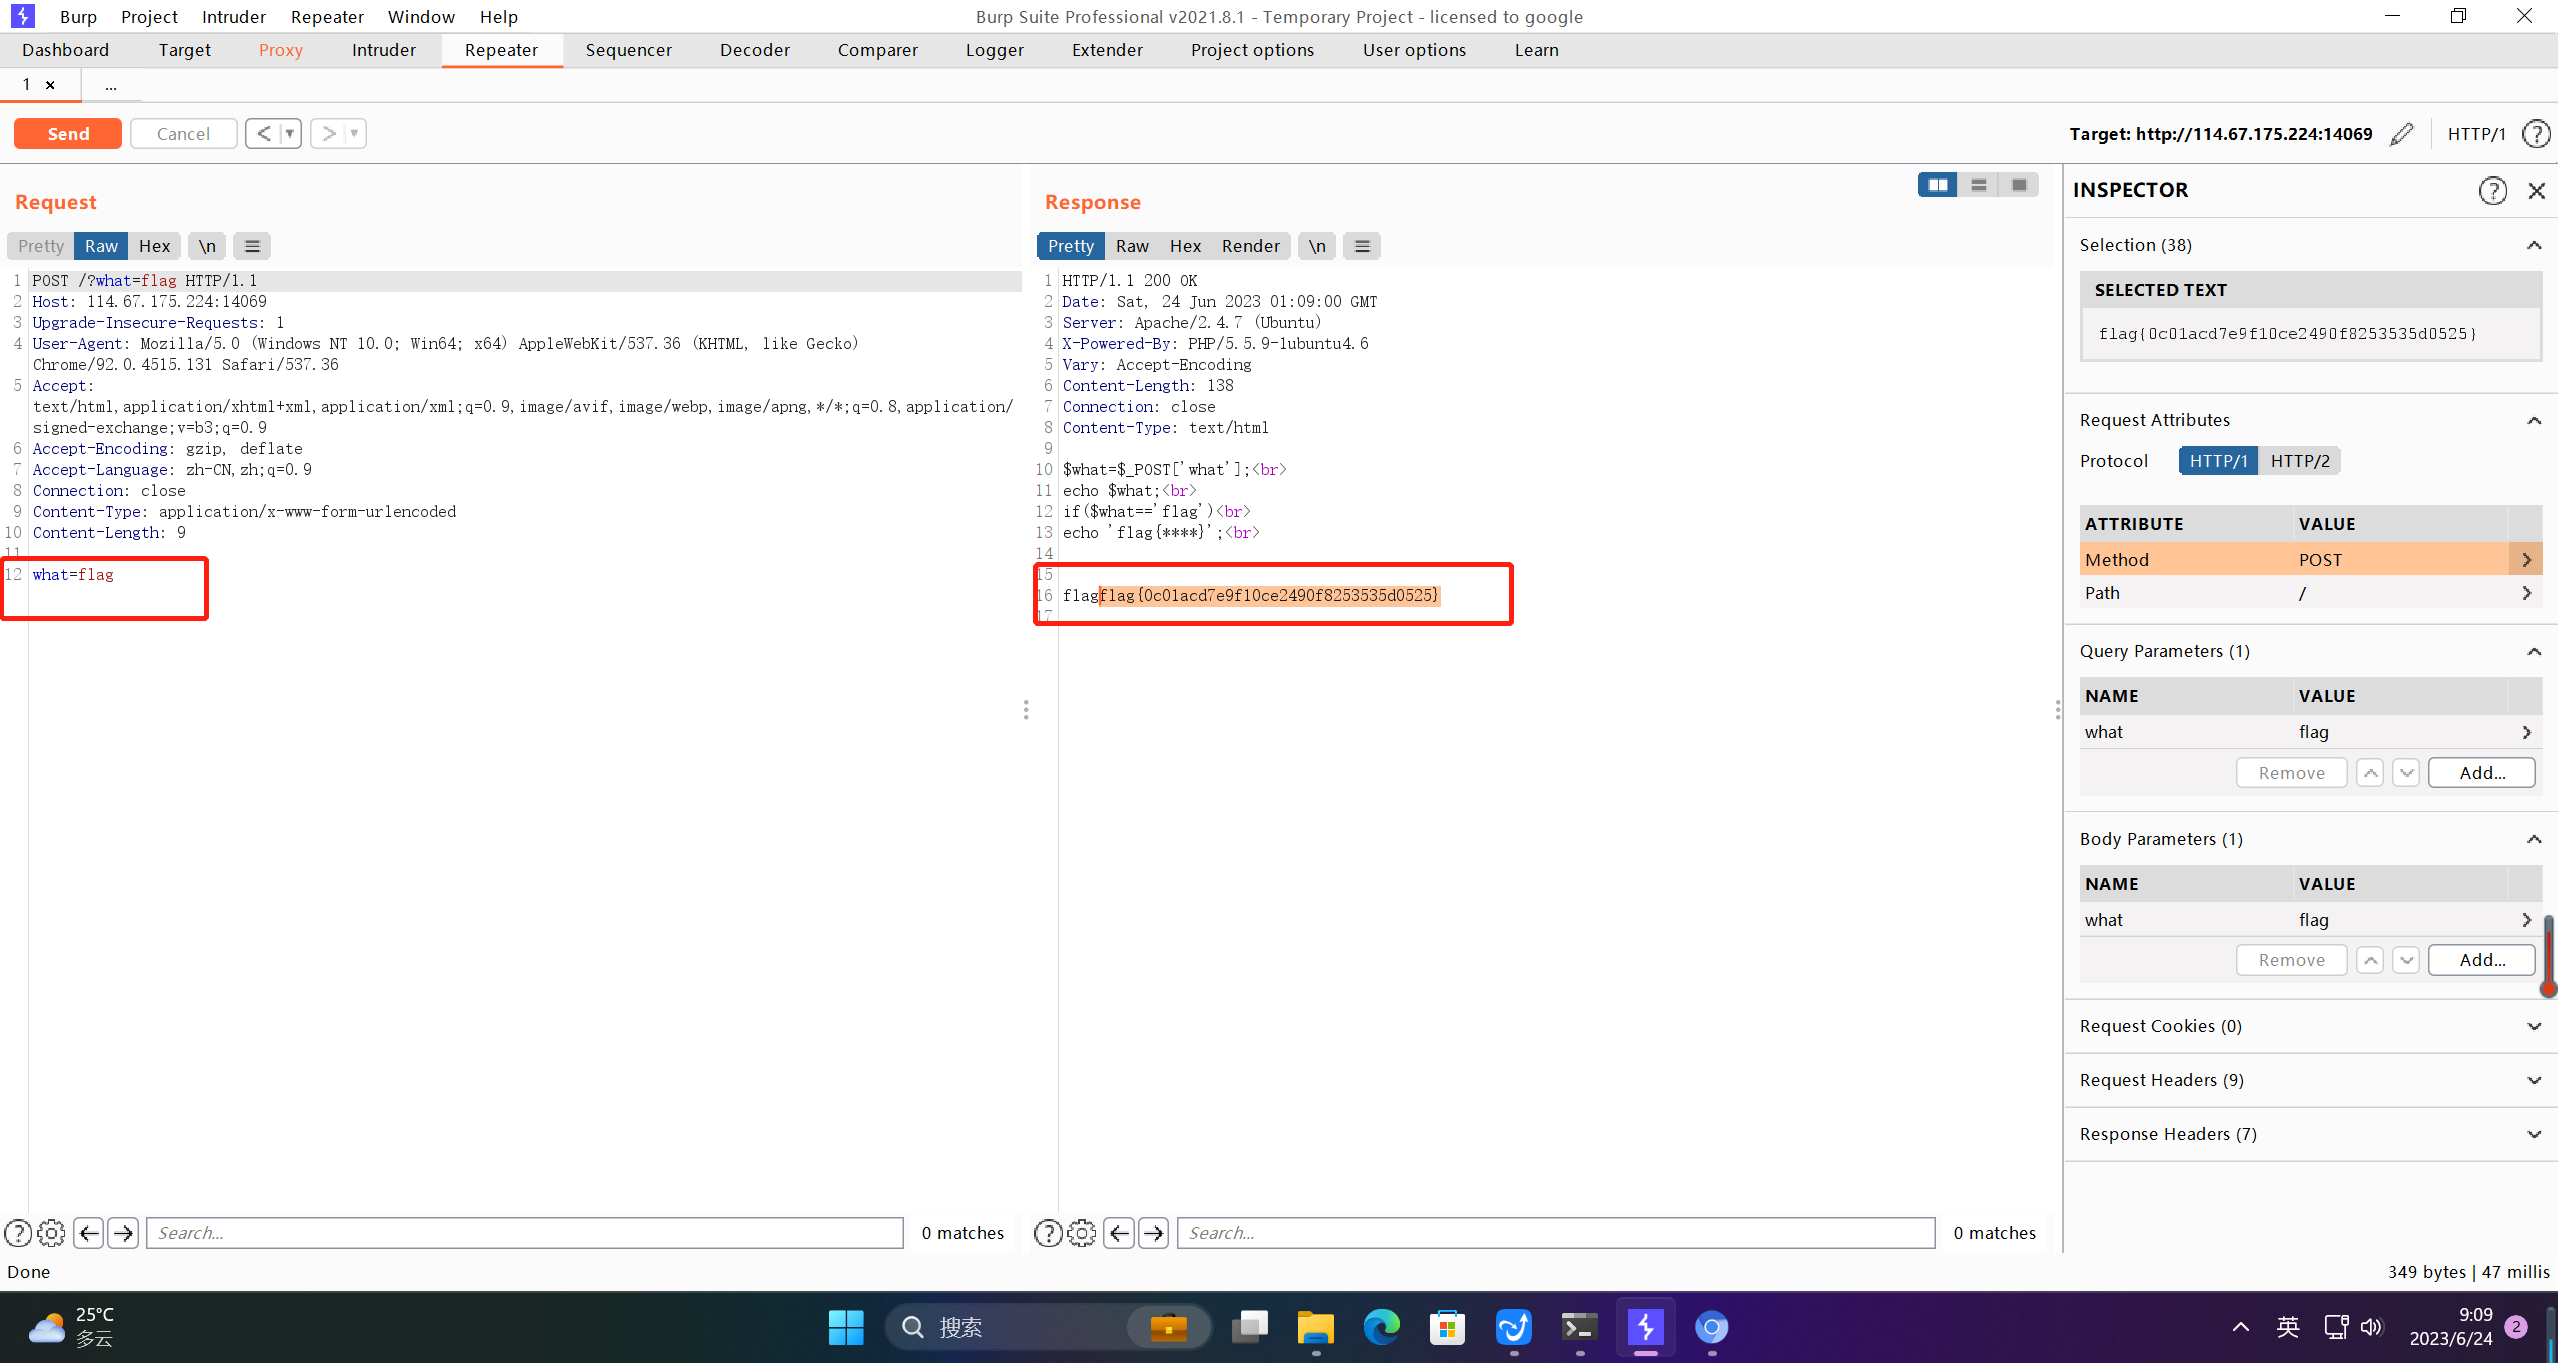Click the Send button to submit request
This screenshot has width=2558, height=1363.
pyautogui.click(x=68, y=134)
